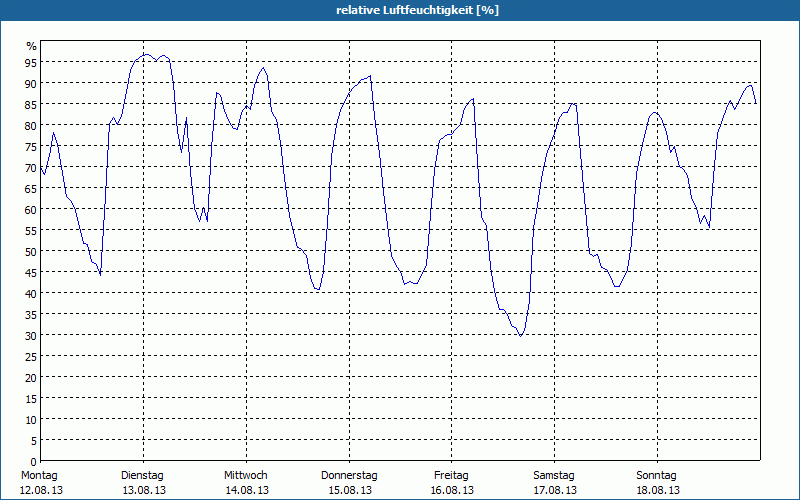Select the y-axis value '35'

tap(31, 315)
